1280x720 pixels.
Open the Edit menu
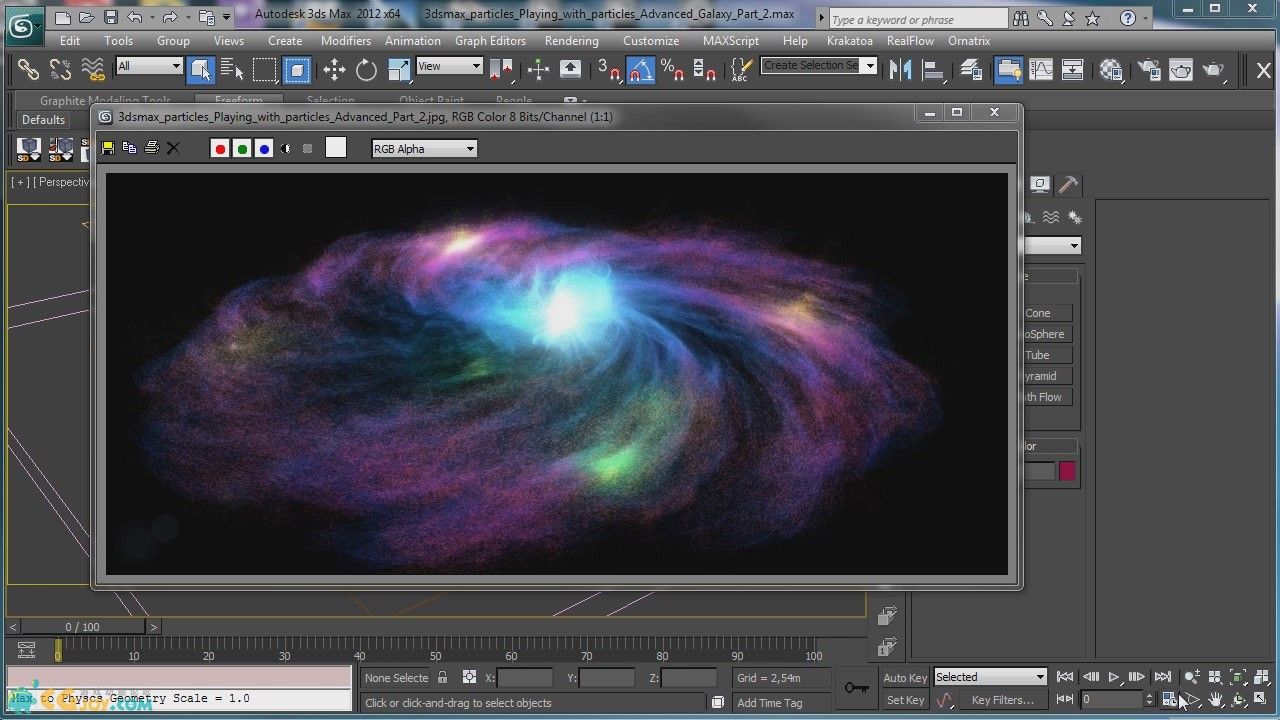coord(70,41)
